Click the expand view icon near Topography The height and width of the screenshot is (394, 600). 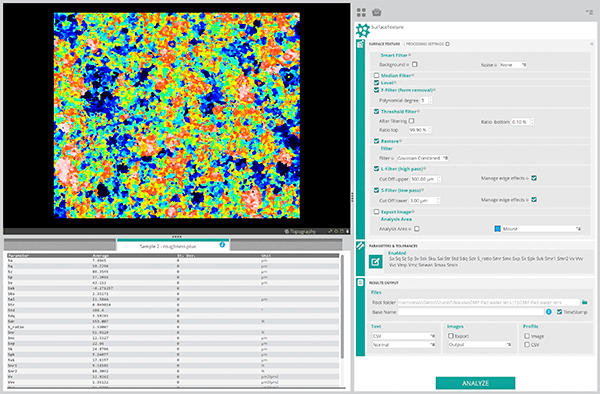330,231
